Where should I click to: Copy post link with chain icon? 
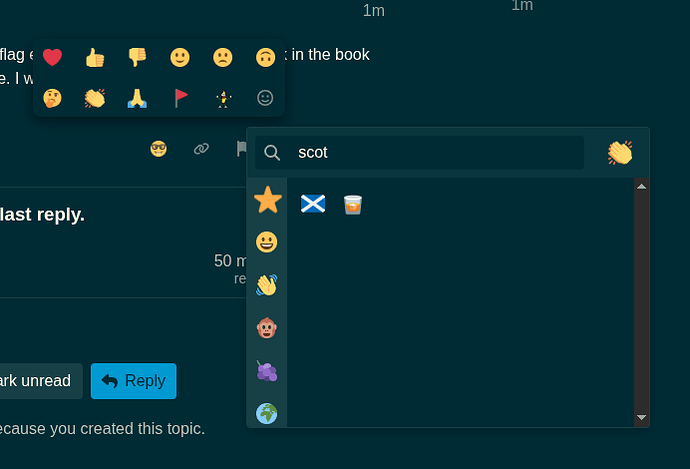(202, 149)
